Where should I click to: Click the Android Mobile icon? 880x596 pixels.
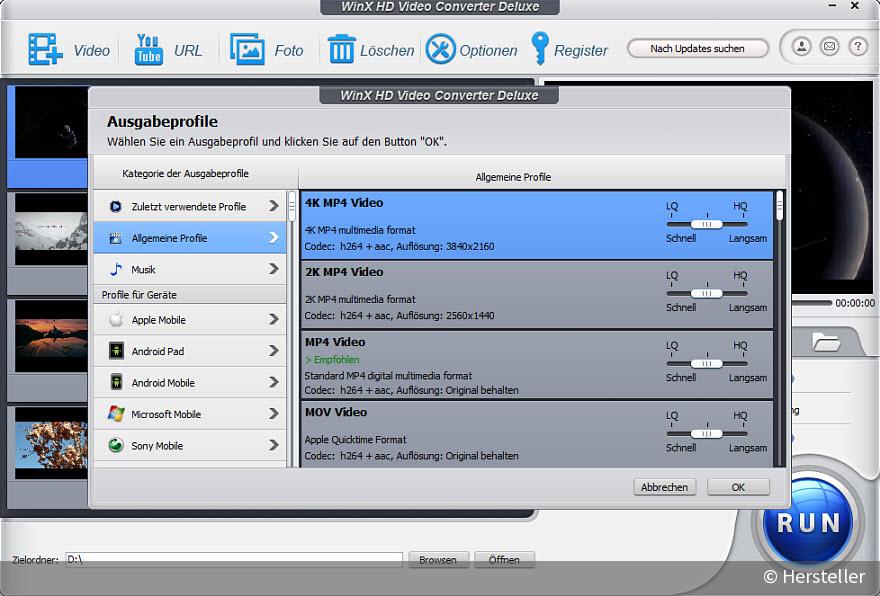point(116,383)
